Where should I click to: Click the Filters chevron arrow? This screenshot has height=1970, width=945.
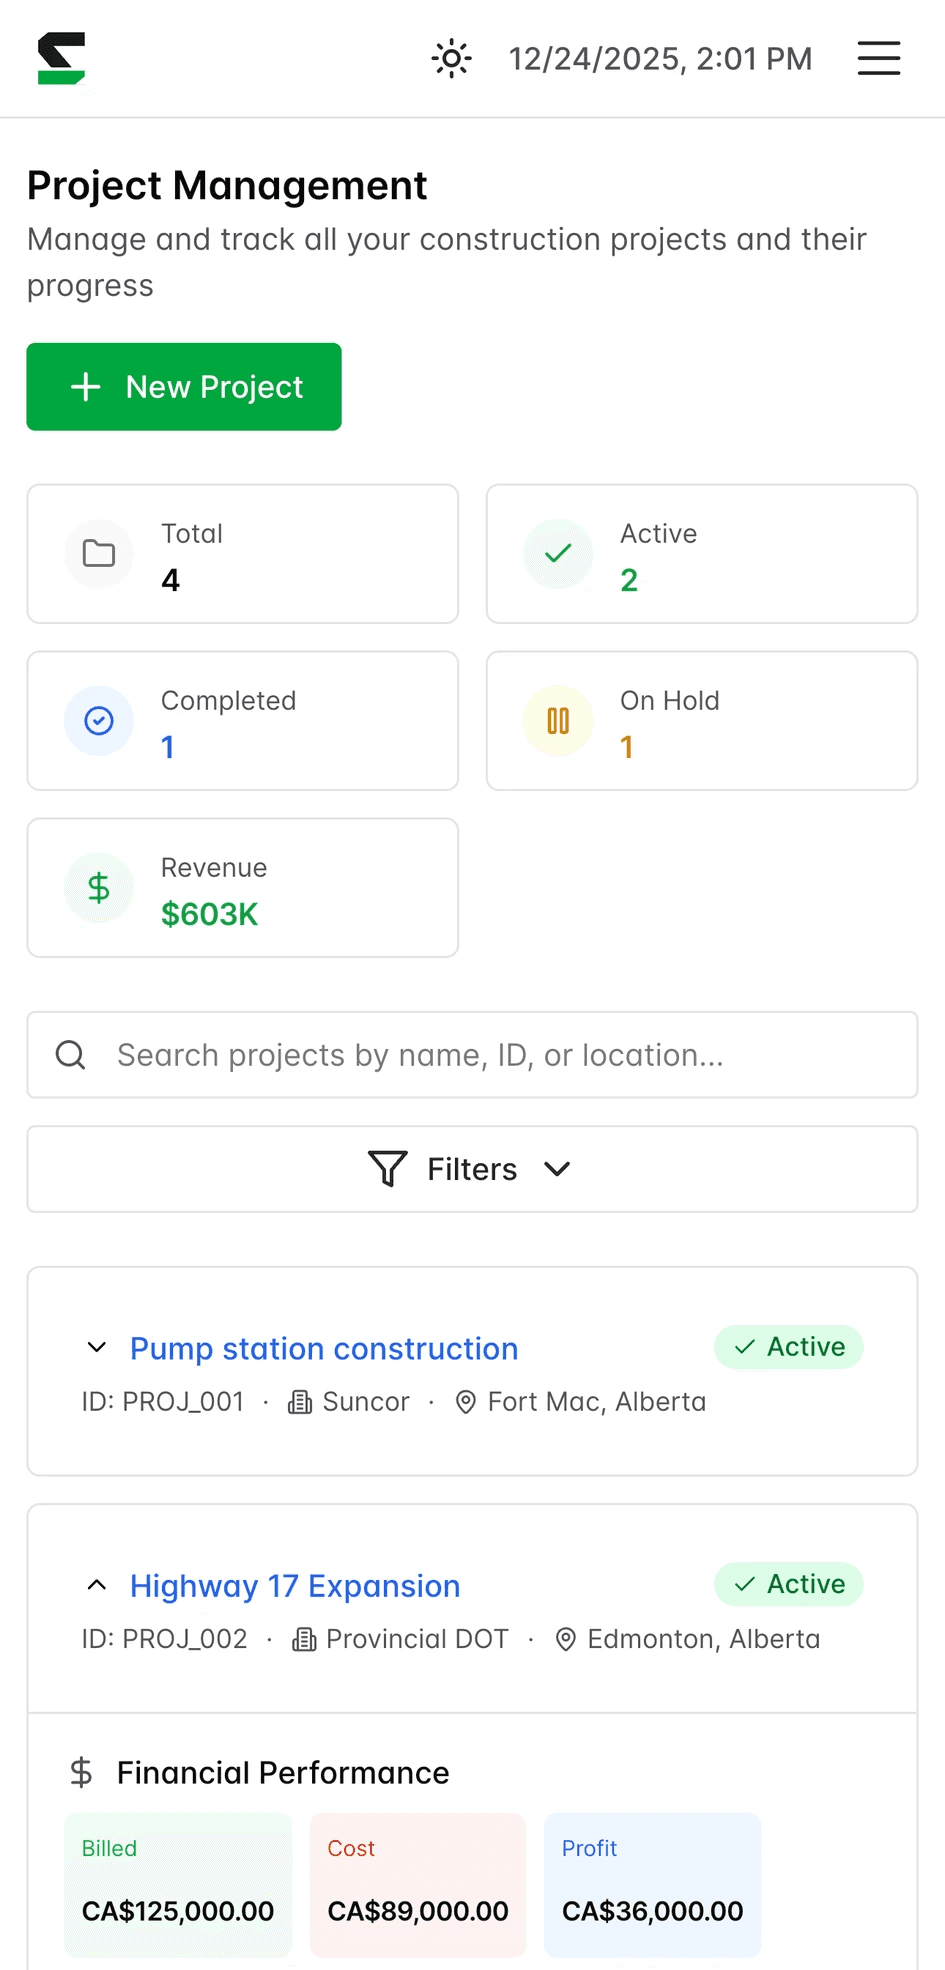click(x=557, y=1169)
